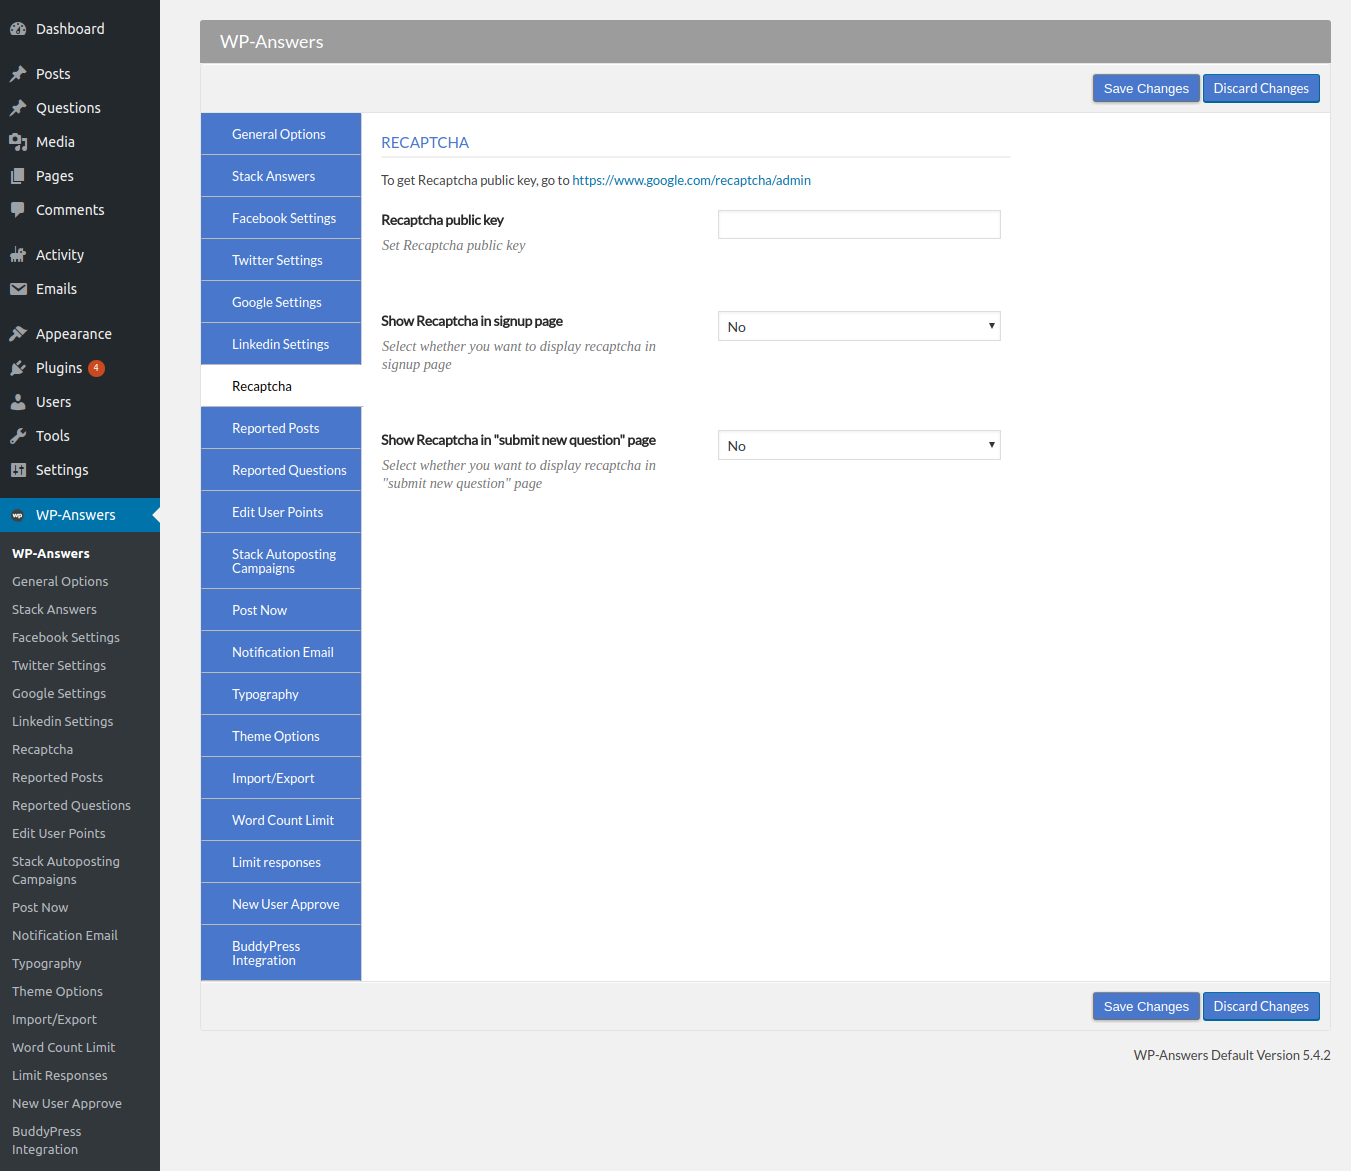
Task: Open the Comments speech bubble icon
Action: pyautogui.click(x=18, y=210)
